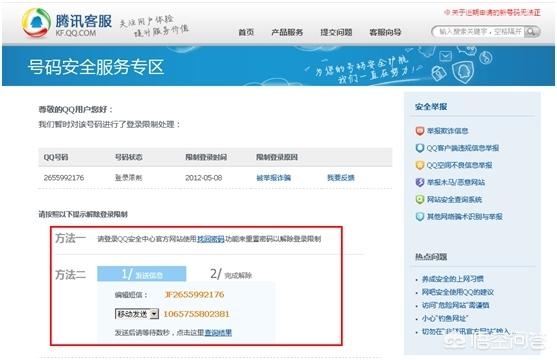557x360 pixels.
Task: Click the 找回密码 link
Action: click(x=211, y=239)
